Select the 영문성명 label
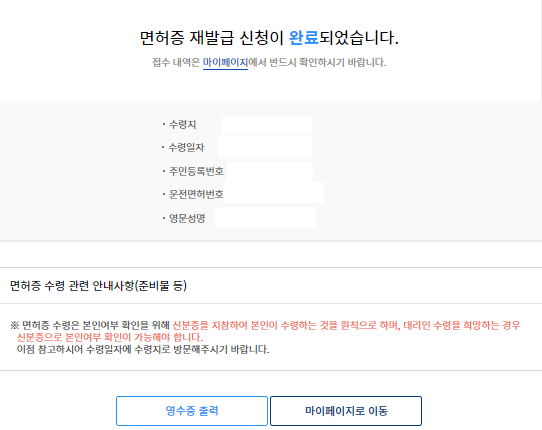The width and height of the screenshot is (542, 430). coord(187,218)
